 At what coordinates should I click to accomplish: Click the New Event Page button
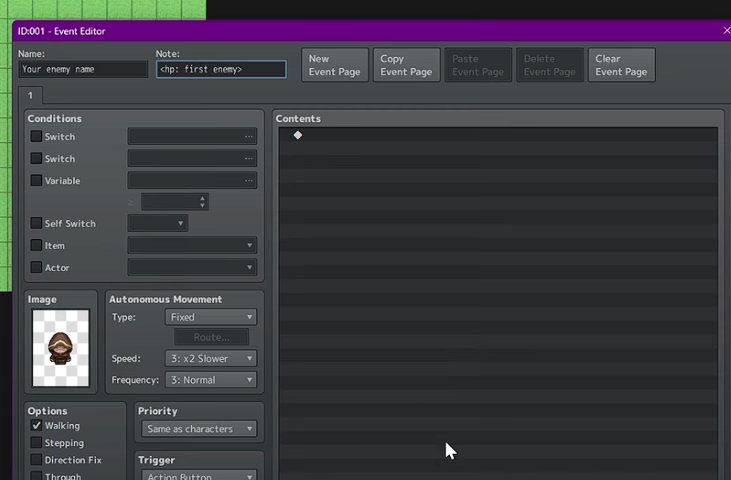(335, 65)
